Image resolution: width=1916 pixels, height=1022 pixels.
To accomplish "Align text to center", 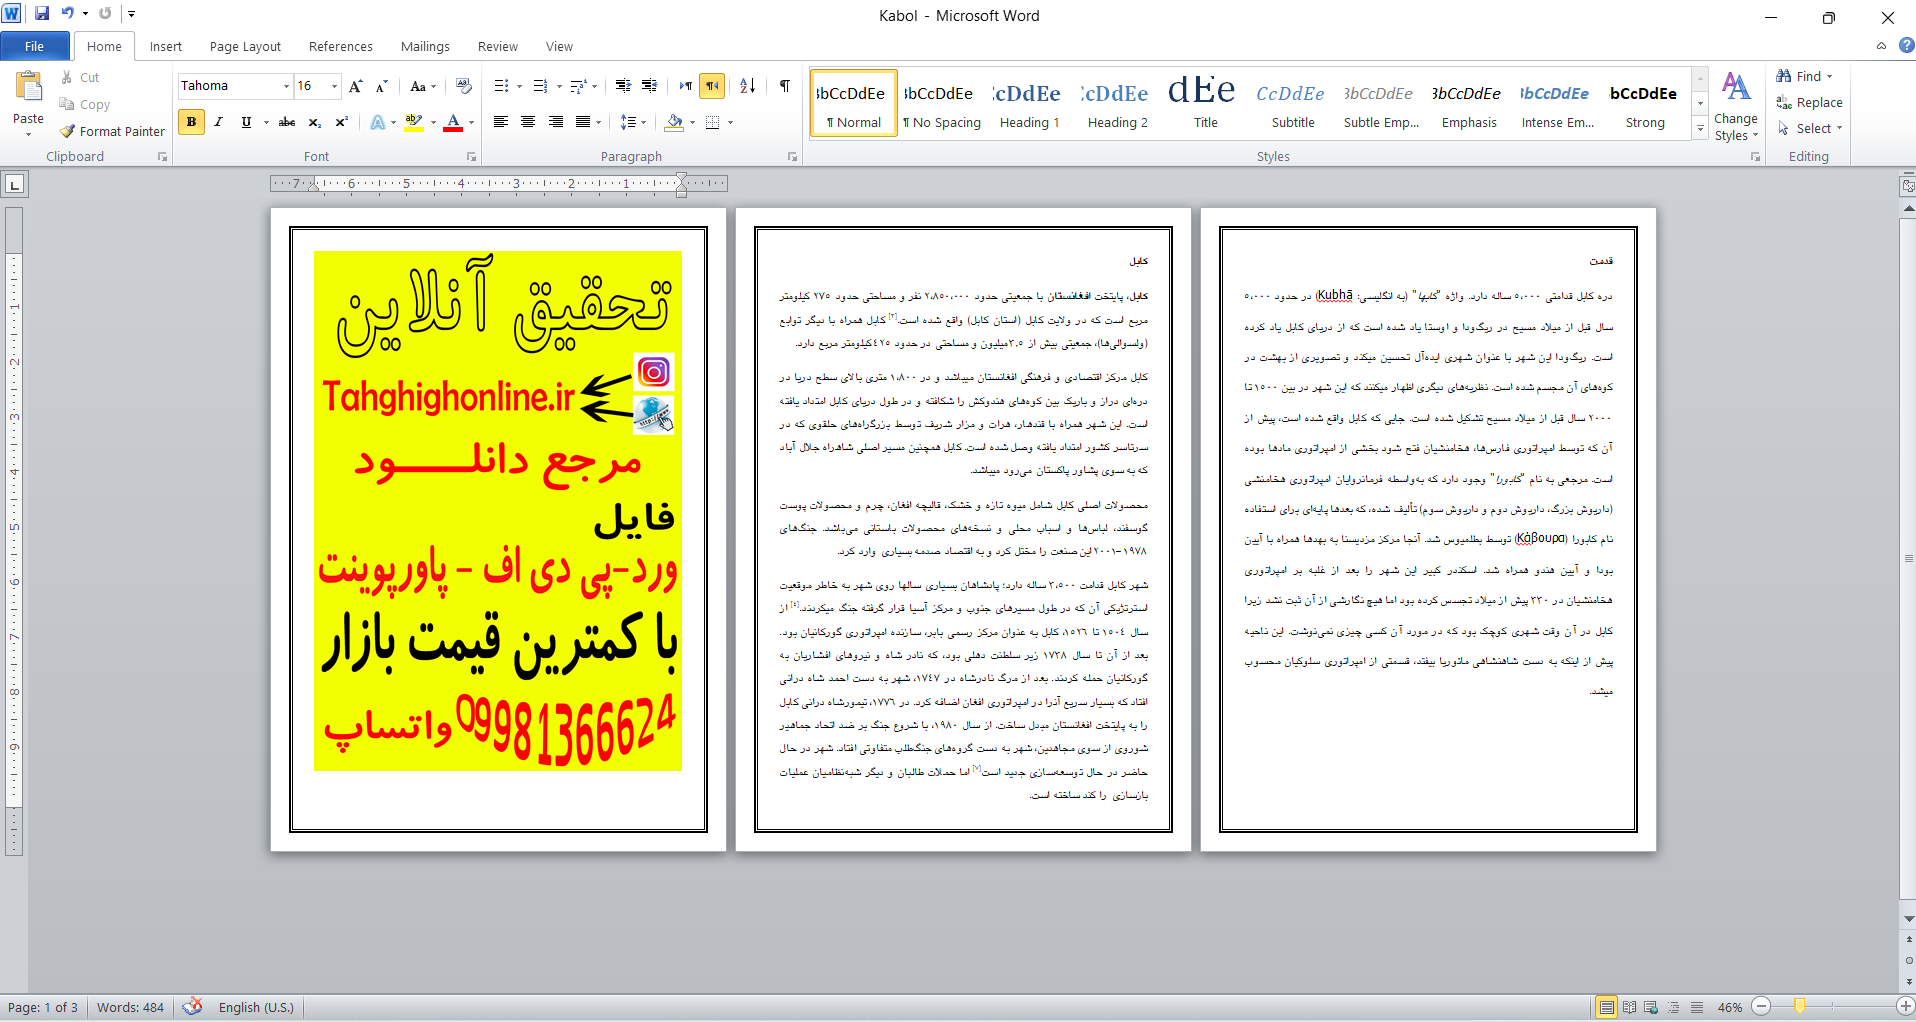I will [528, 122].
